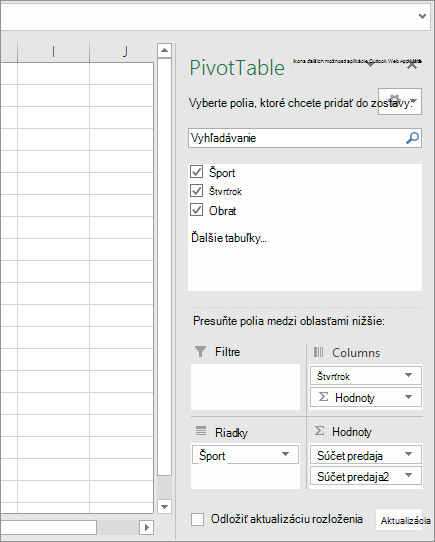435x542 pixels.
Task: Click the empty Filtre drop area
Action: coord(245,387)
